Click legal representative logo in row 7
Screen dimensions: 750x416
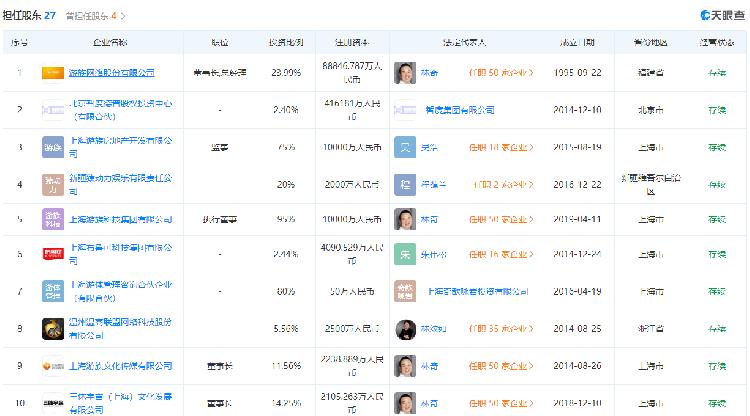tap(405, 291)
